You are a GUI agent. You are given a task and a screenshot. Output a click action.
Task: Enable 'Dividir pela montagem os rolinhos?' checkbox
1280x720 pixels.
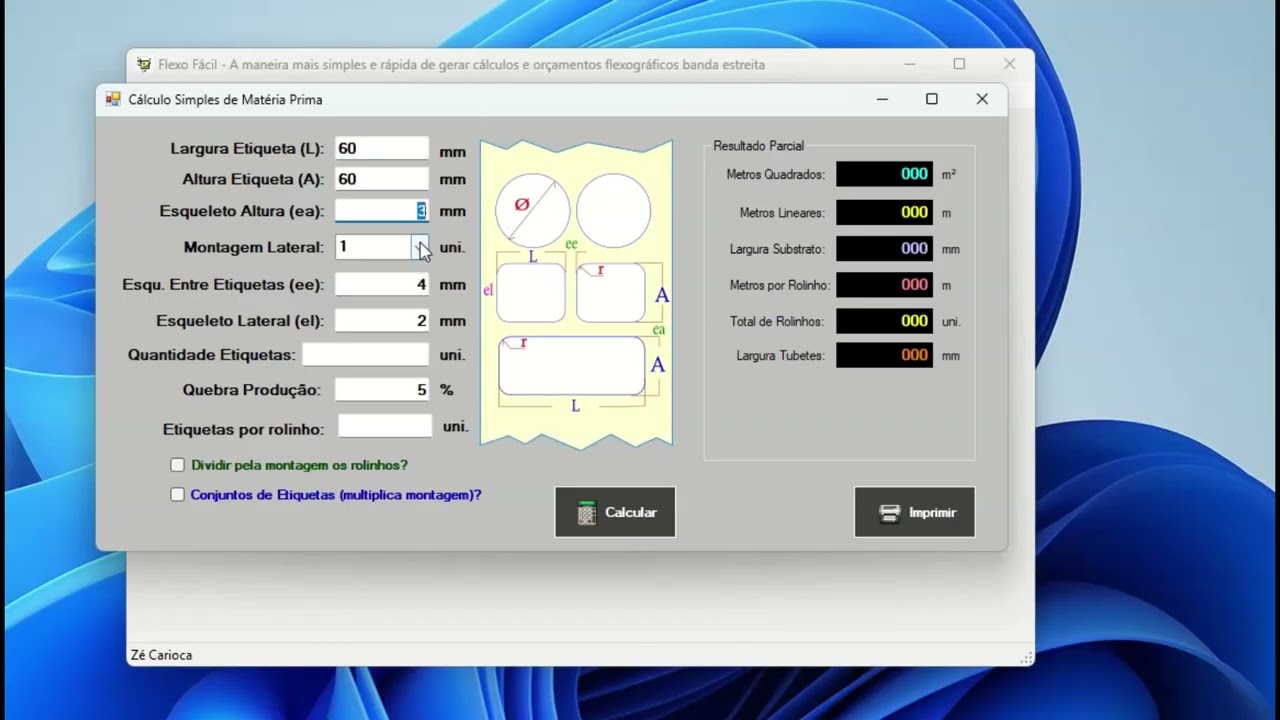[178, 465]
